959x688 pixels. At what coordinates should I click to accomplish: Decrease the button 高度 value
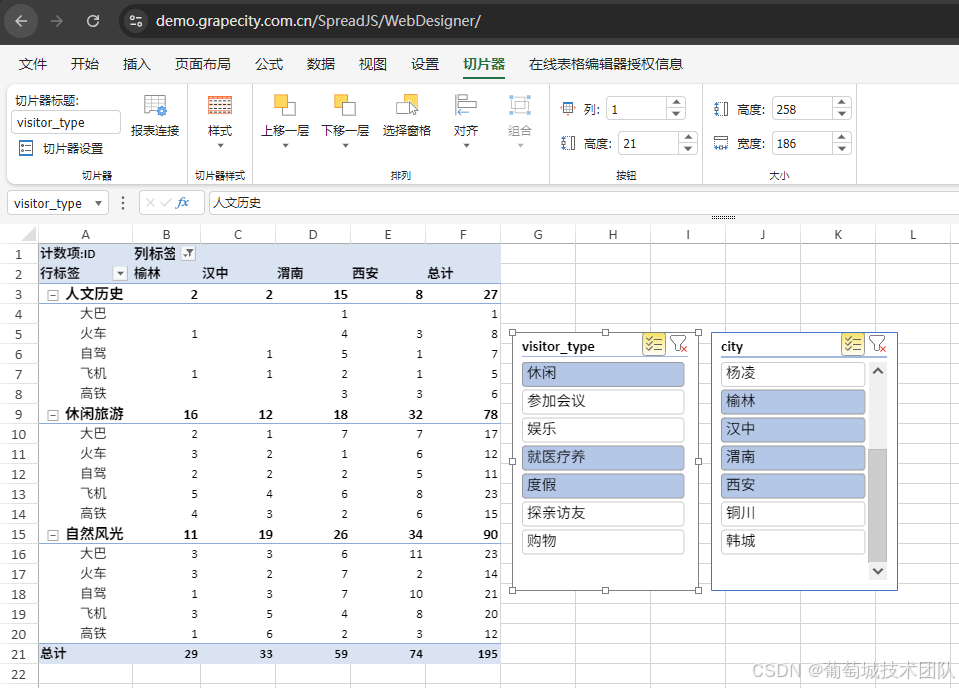pyautogui.click(x=688, y=149)
